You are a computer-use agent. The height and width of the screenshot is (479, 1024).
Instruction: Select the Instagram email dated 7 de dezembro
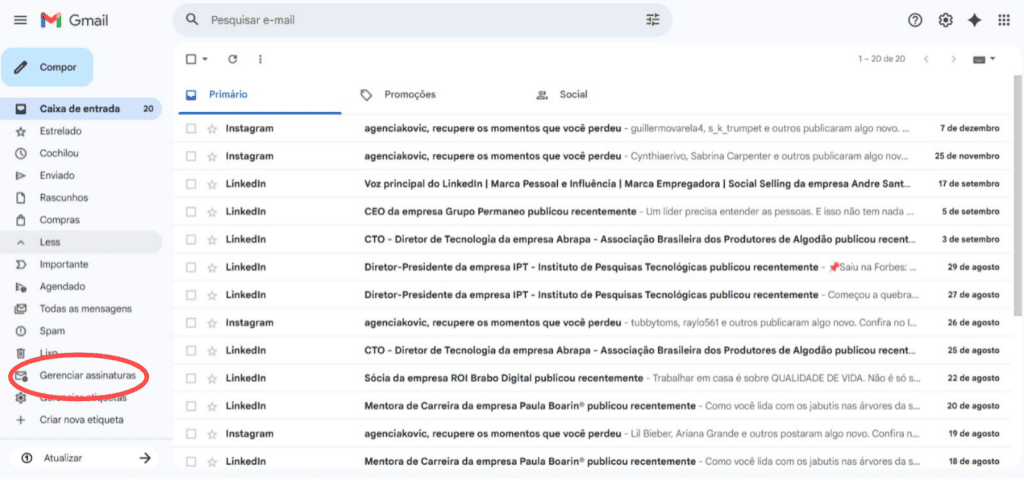point(191,129)
